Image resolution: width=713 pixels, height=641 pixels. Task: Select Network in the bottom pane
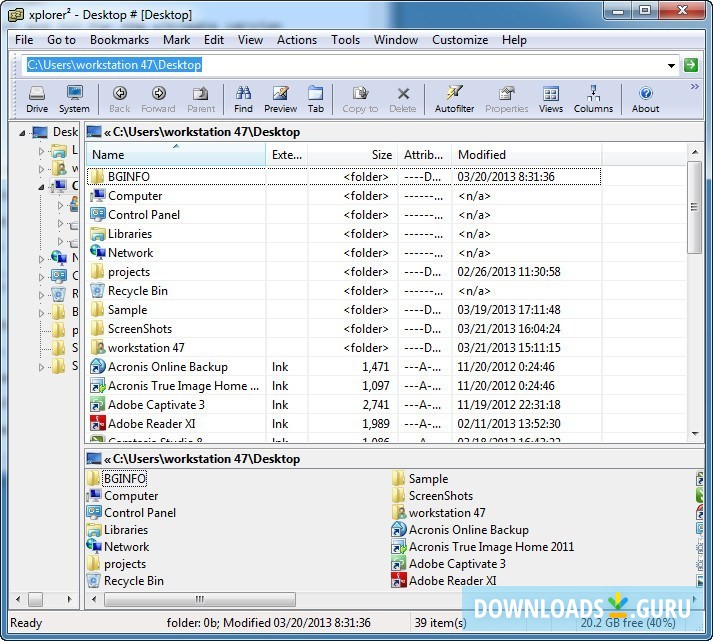tap(118, 547)
